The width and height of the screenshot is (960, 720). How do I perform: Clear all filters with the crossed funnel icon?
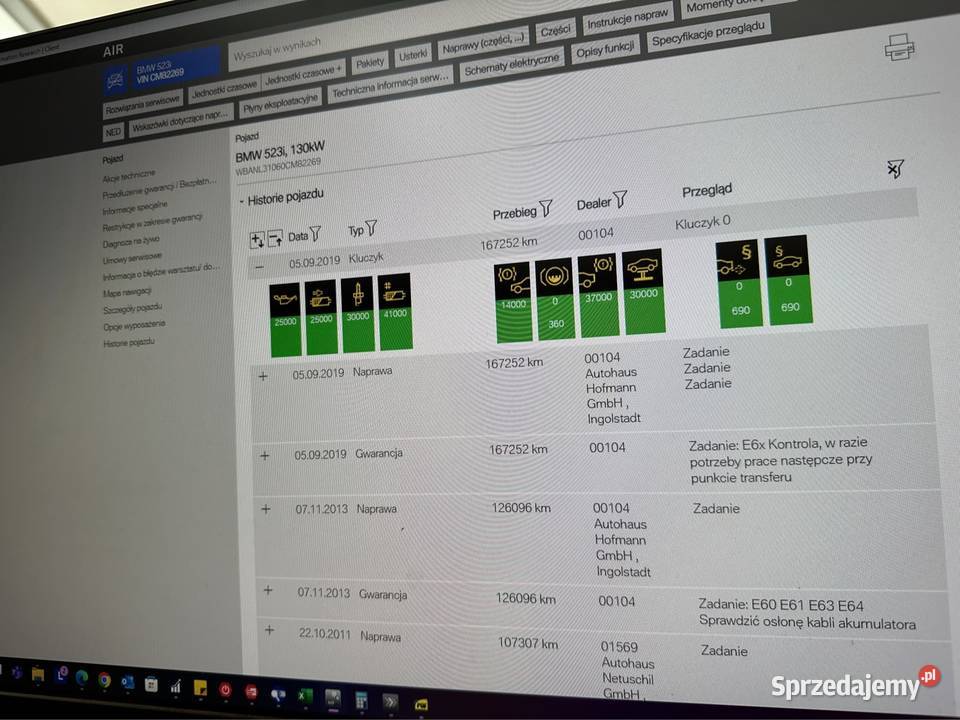(895, 168)
